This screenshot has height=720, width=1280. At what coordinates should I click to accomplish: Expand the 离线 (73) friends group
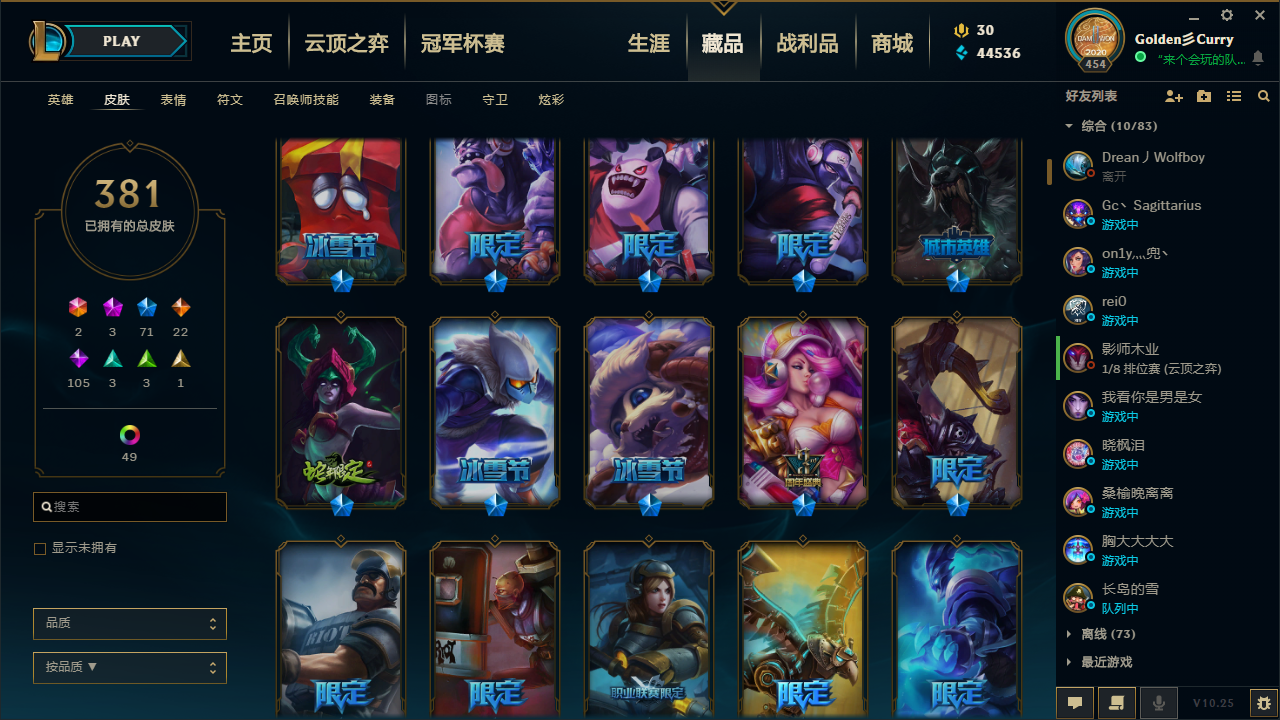1108,634
